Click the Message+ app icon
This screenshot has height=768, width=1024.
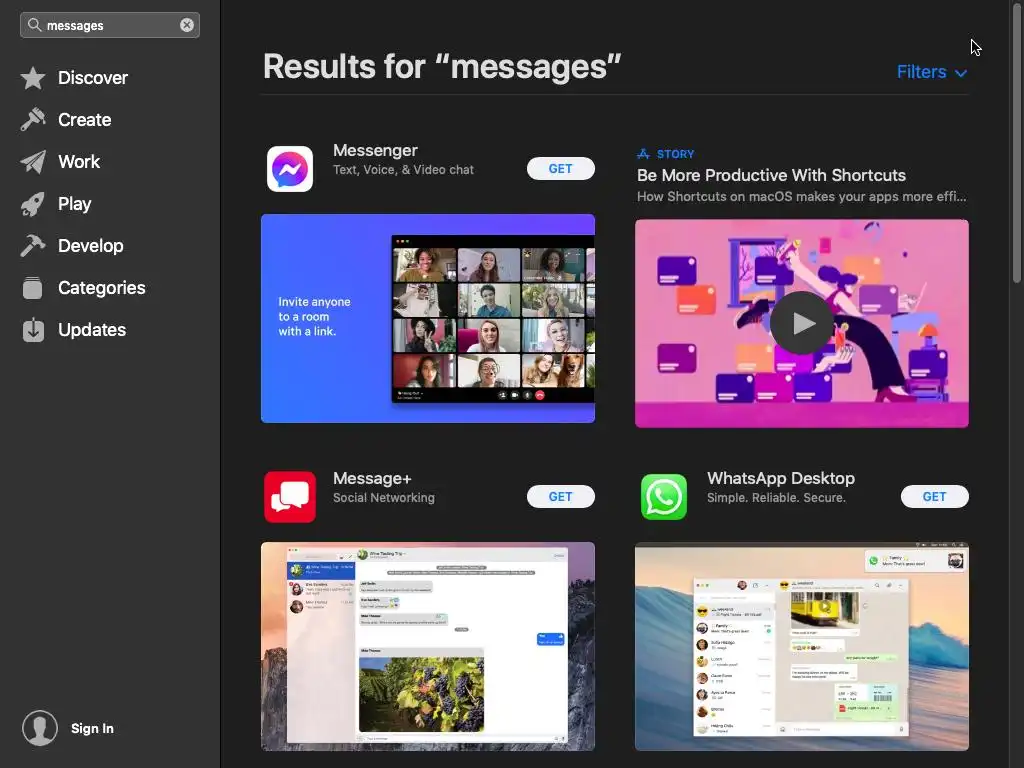pos(290,497)
